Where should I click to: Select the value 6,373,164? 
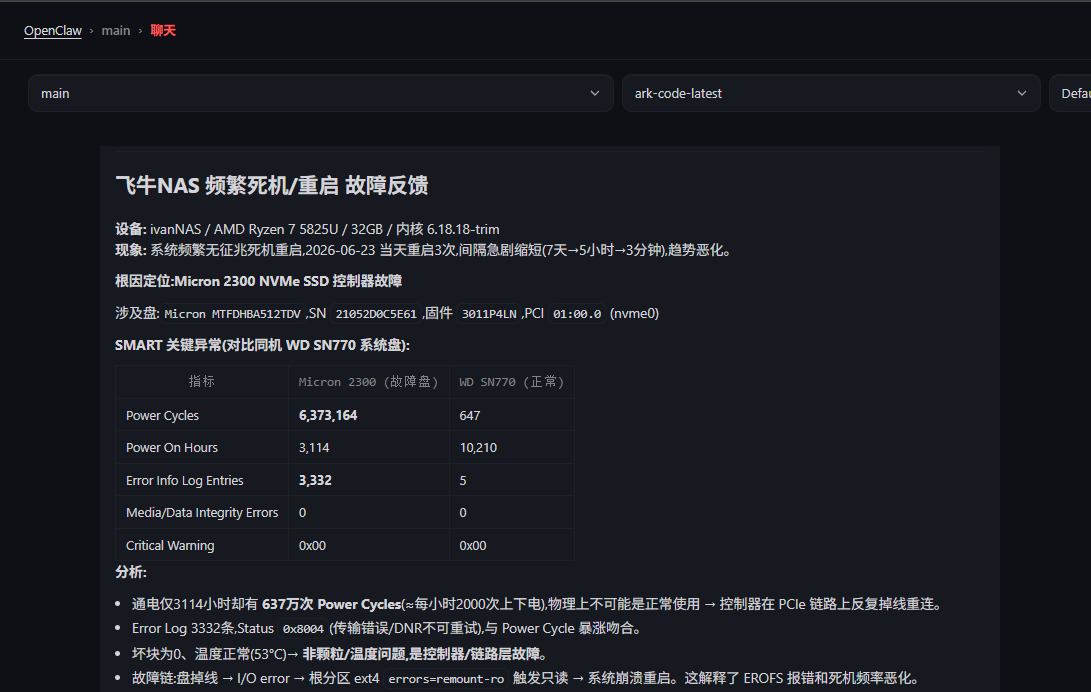(x=328, y=415)
